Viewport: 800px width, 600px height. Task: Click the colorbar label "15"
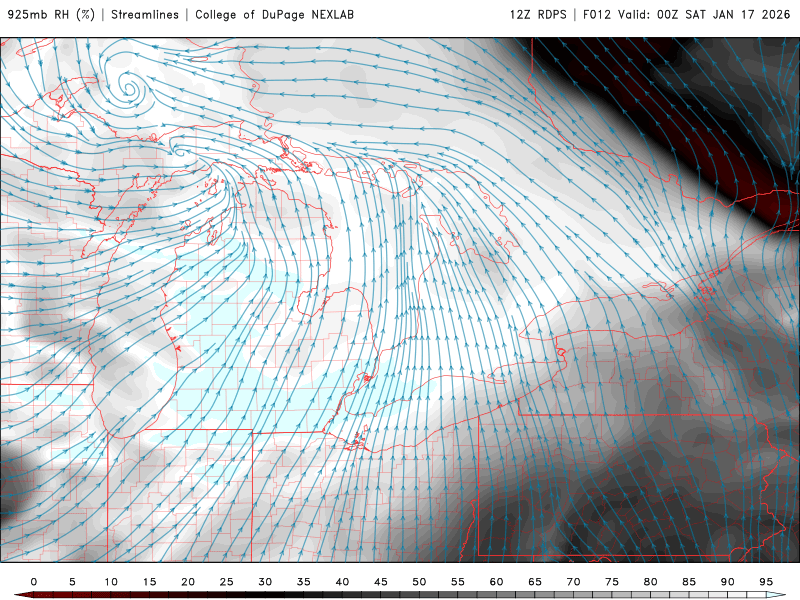pyautogui.click(x=149, y=582)
